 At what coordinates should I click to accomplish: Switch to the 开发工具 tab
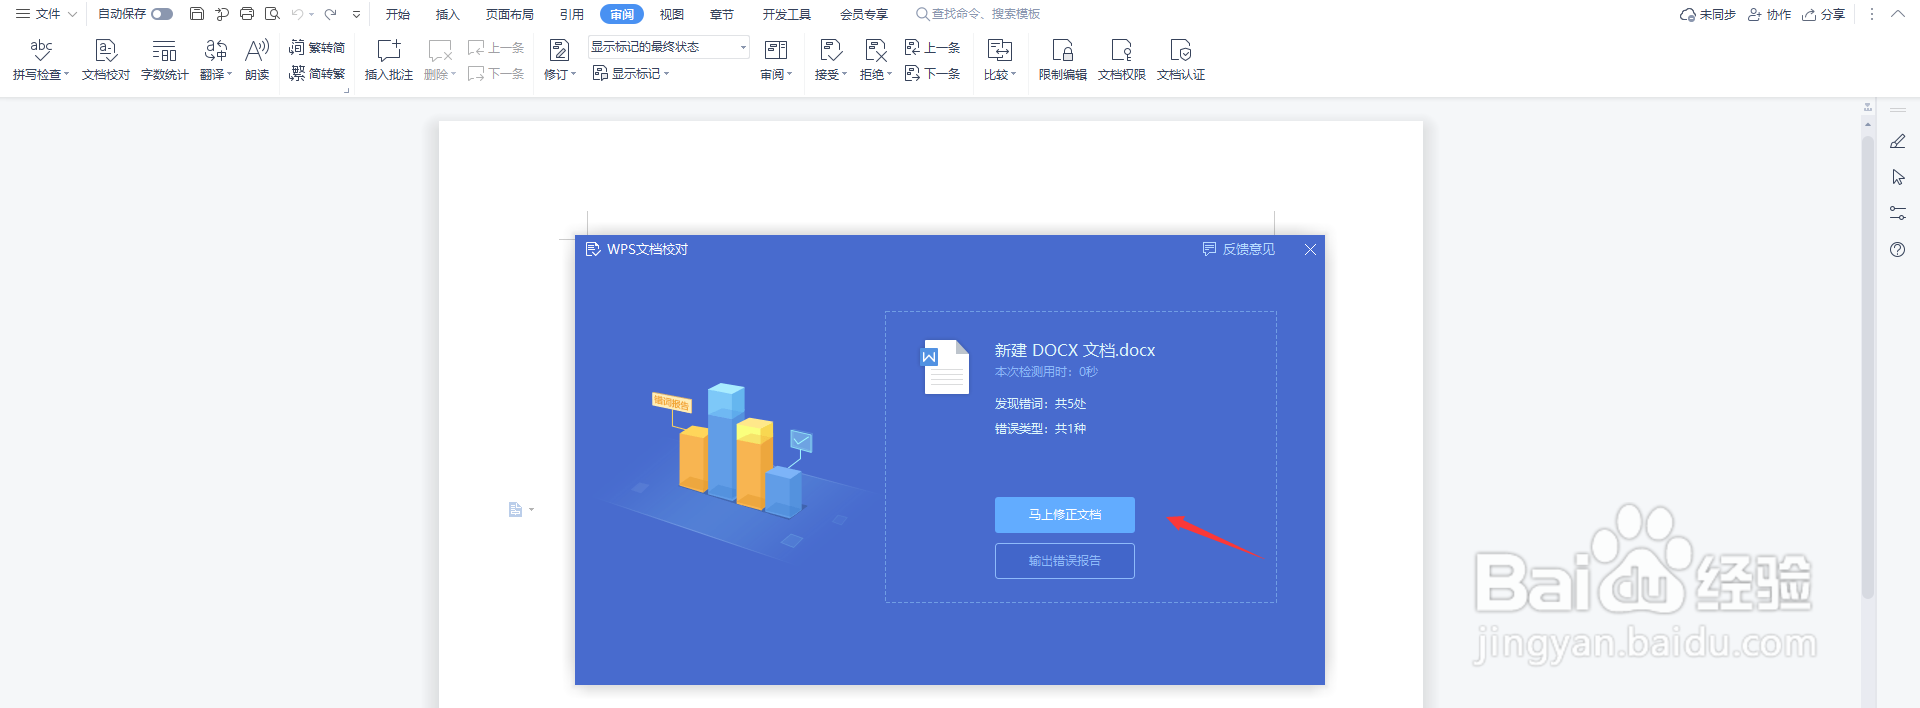click(787, 14)
